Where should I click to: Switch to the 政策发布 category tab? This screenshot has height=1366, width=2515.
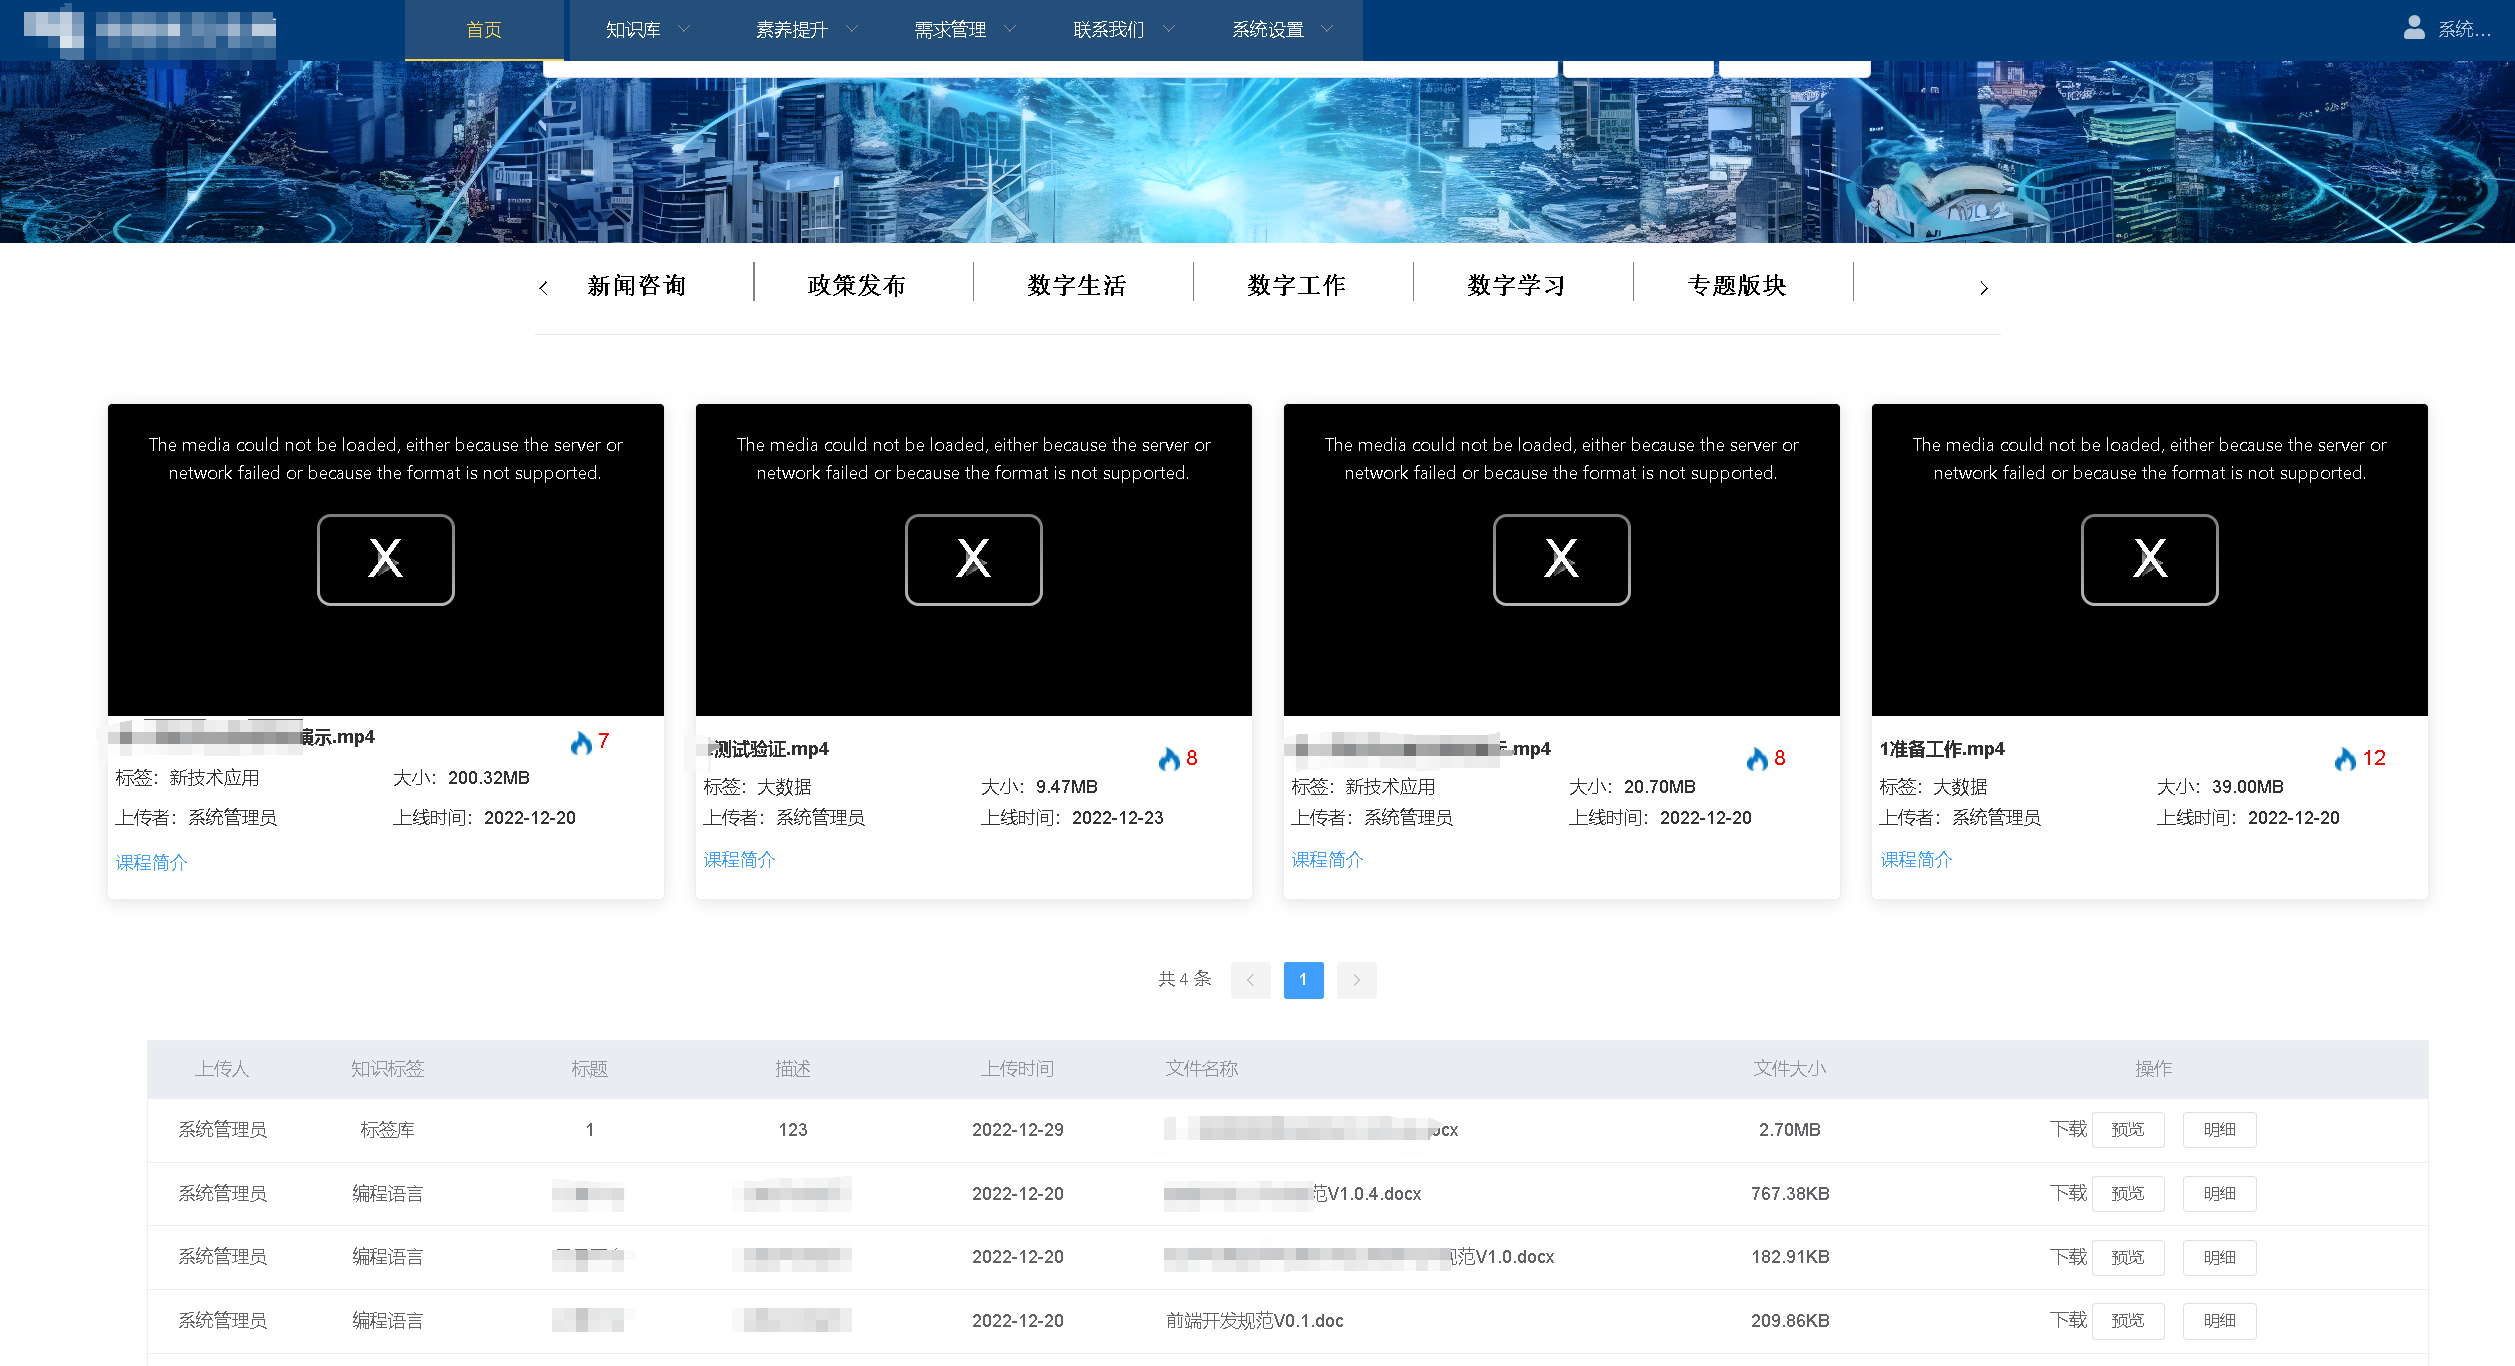857,286
